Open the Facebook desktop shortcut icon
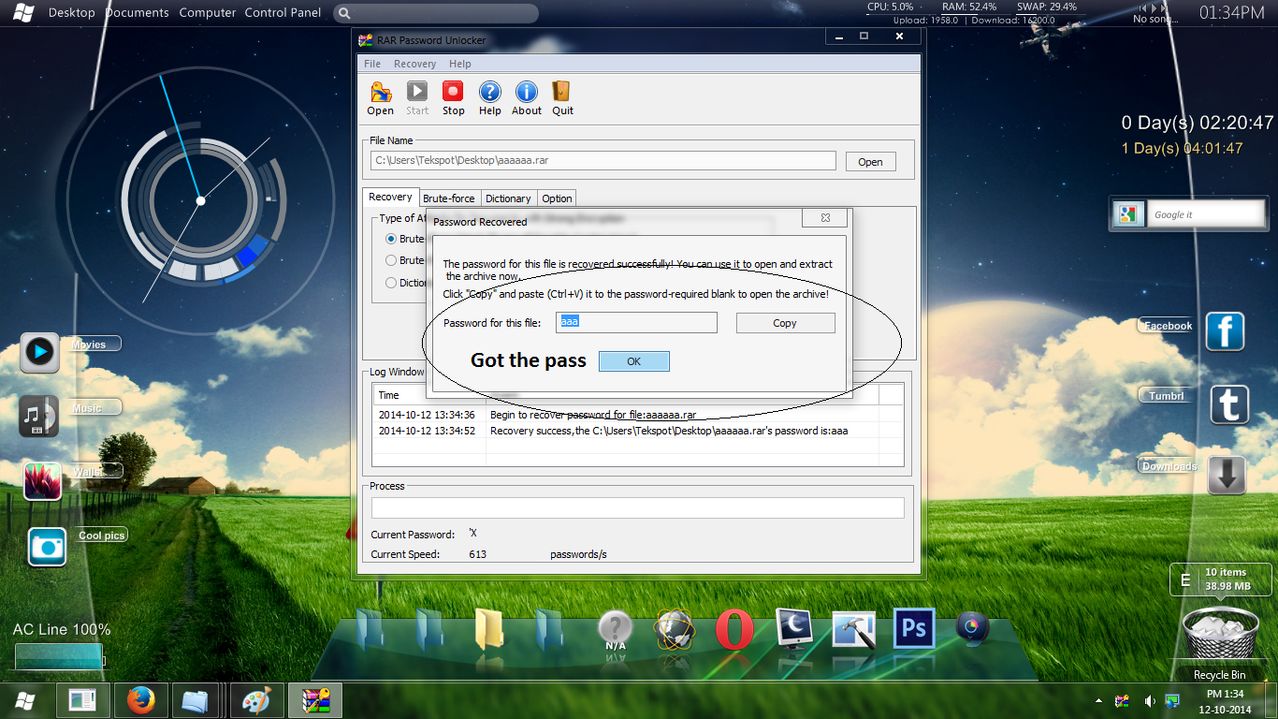This screenshot has height=719, width=1278. tap(1225, 331)
